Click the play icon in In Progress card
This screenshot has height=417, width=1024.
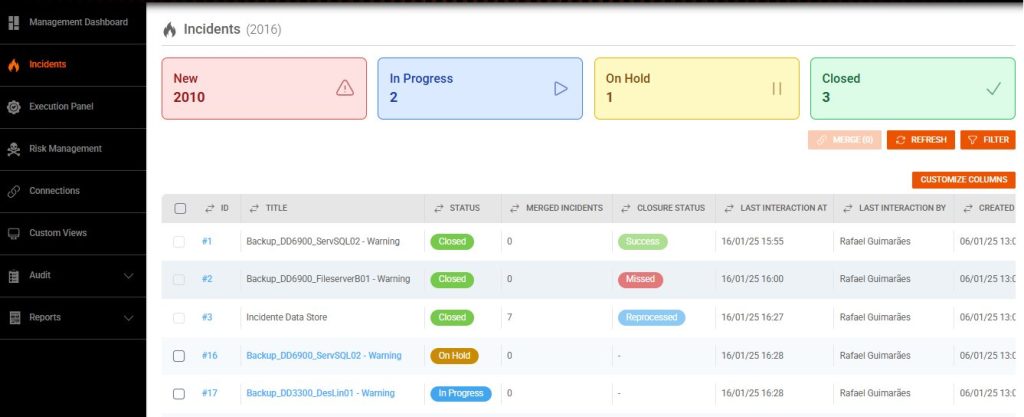tap(561, 88)
